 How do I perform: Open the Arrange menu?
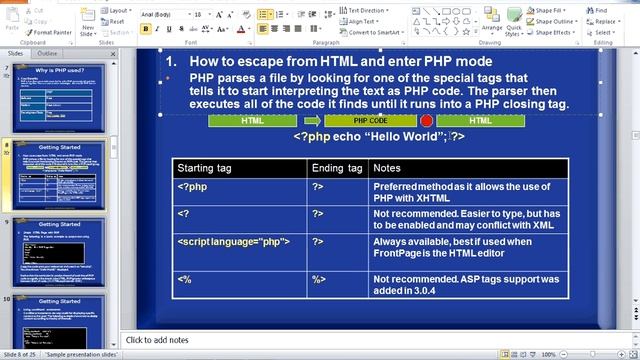click(x=492, y=20)
